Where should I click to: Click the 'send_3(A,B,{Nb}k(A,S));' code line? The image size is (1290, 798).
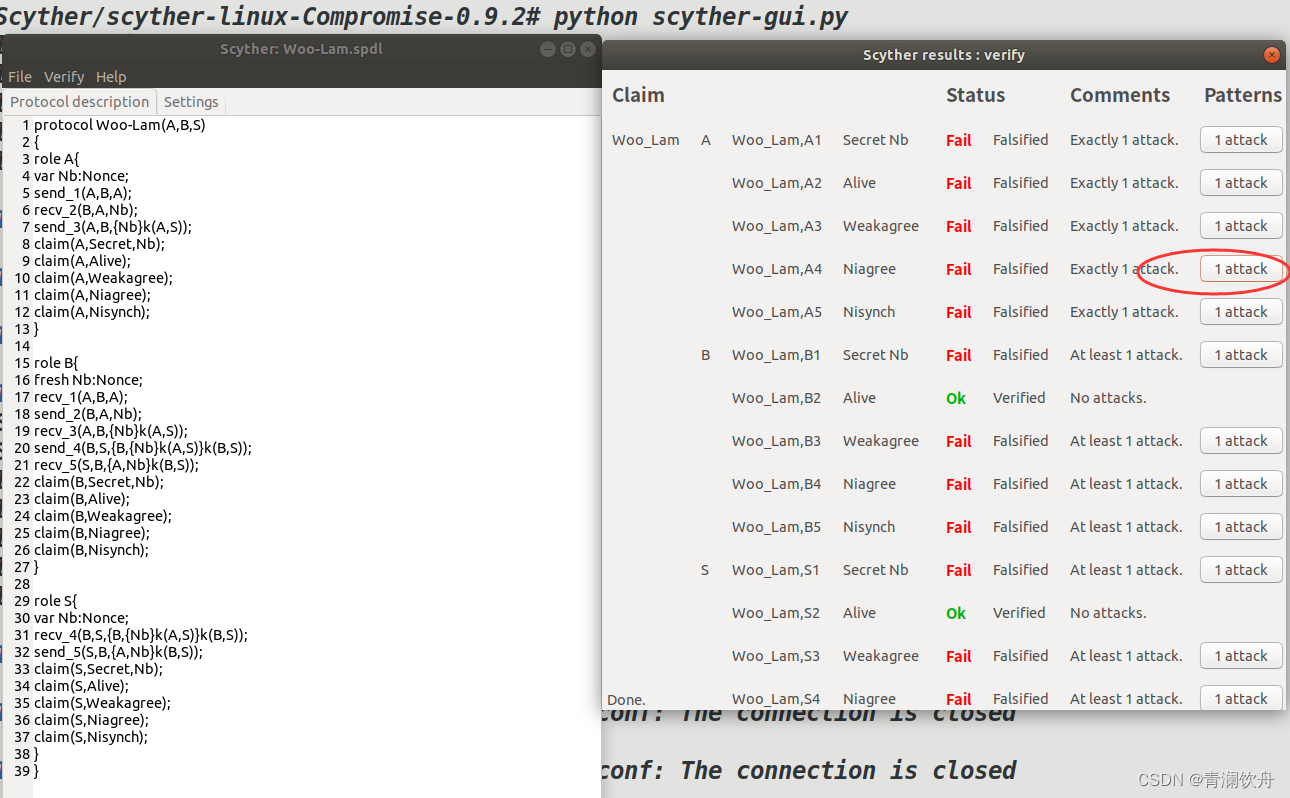click(113, 227)
